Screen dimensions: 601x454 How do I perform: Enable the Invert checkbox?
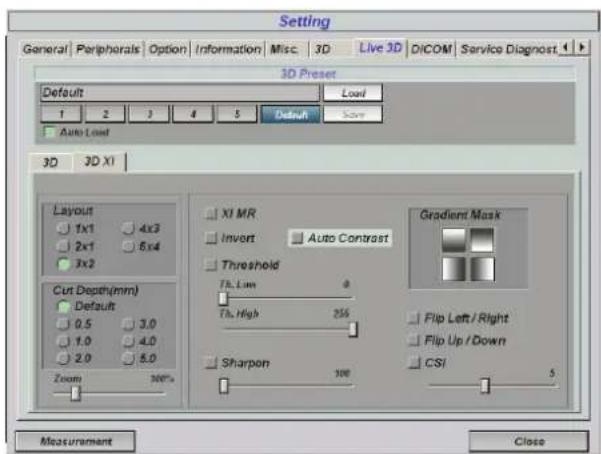pyautogui.click(x=211, y=238)
